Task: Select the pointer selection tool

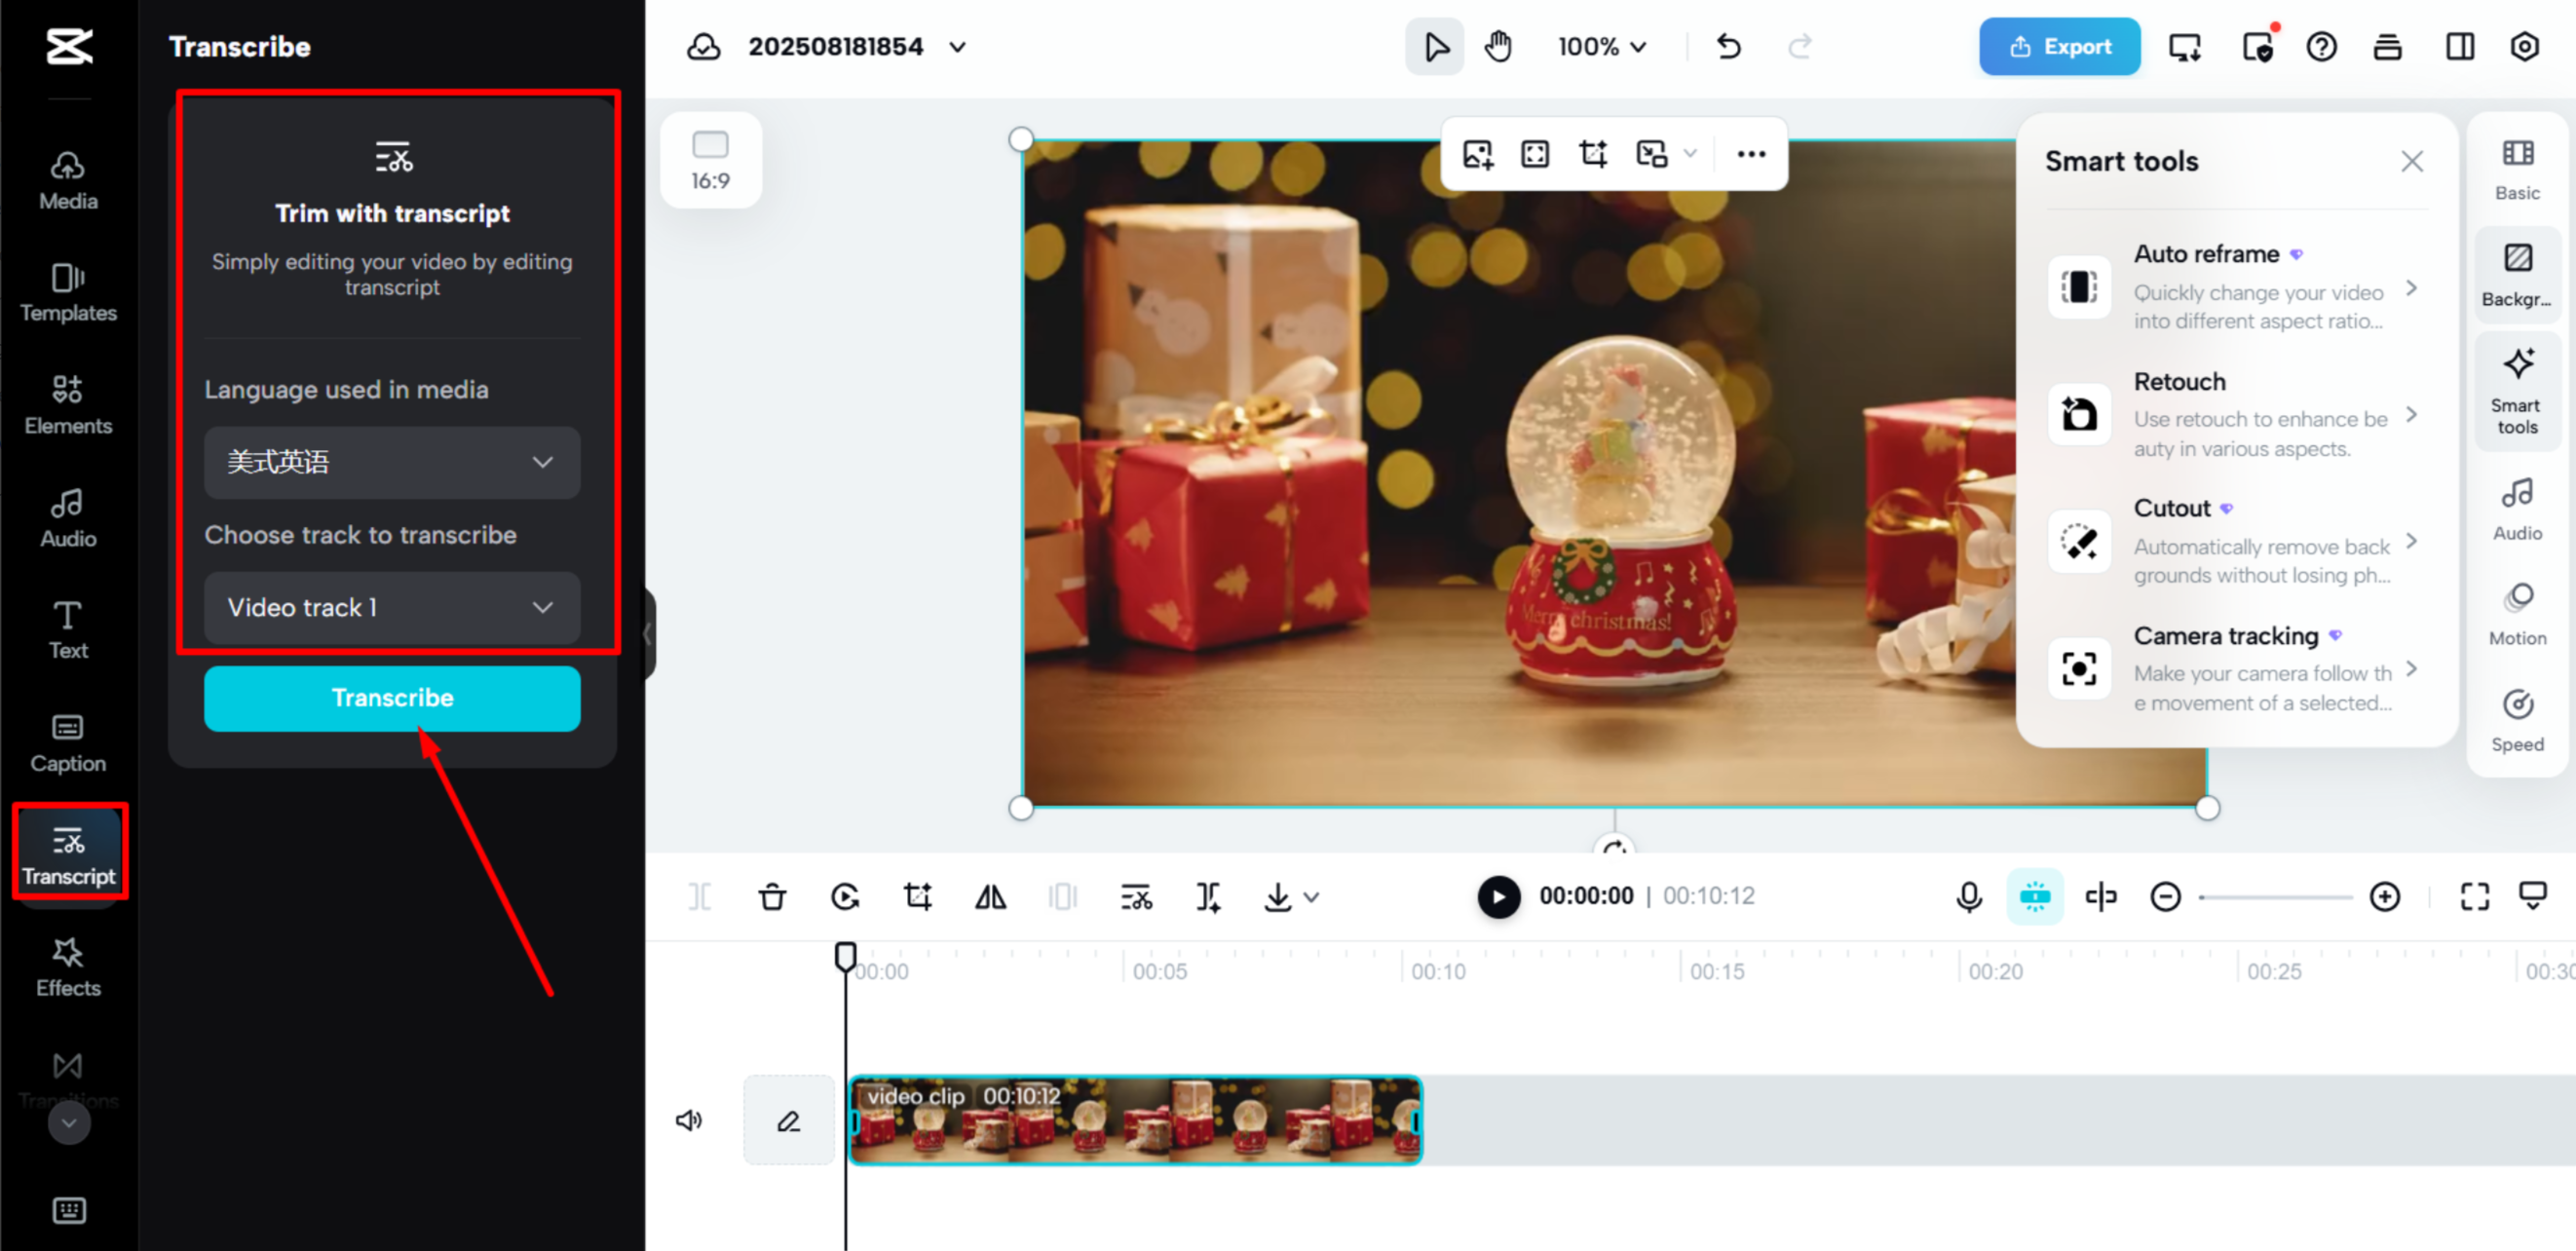Action: pyautogui.click(x=1434, y=47)
